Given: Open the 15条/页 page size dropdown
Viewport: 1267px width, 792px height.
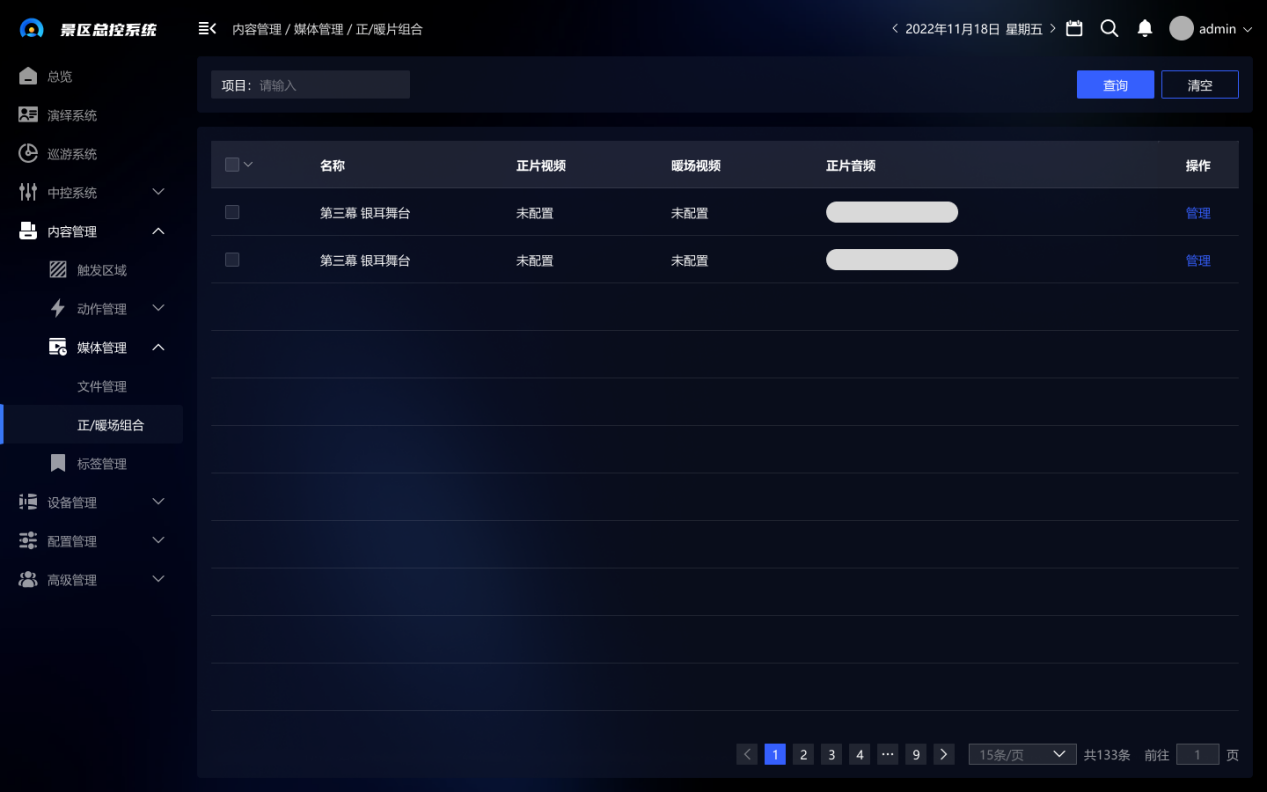Looking at the screenshot, I should 1022,755.
